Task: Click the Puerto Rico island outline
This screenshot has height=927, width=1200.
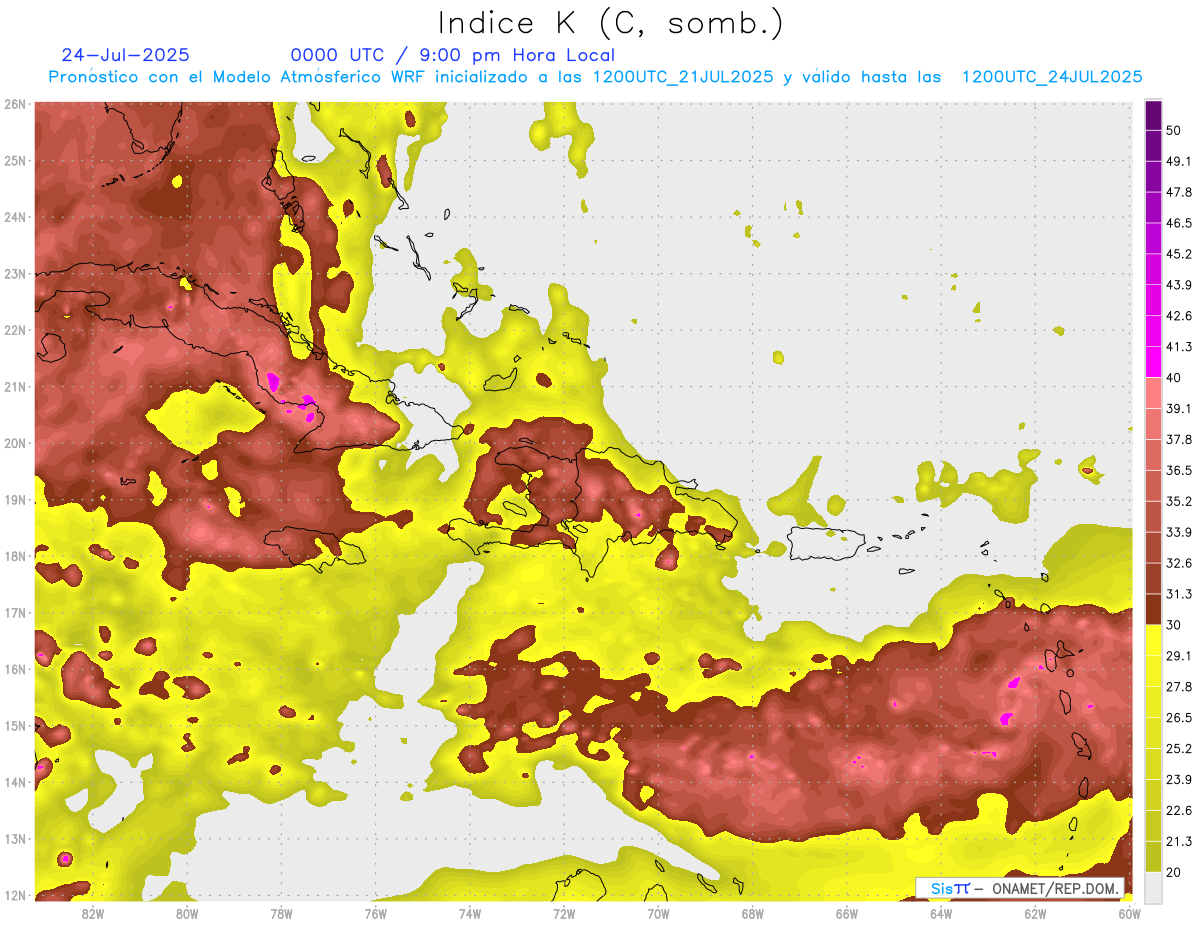Action: coord(825,542)
